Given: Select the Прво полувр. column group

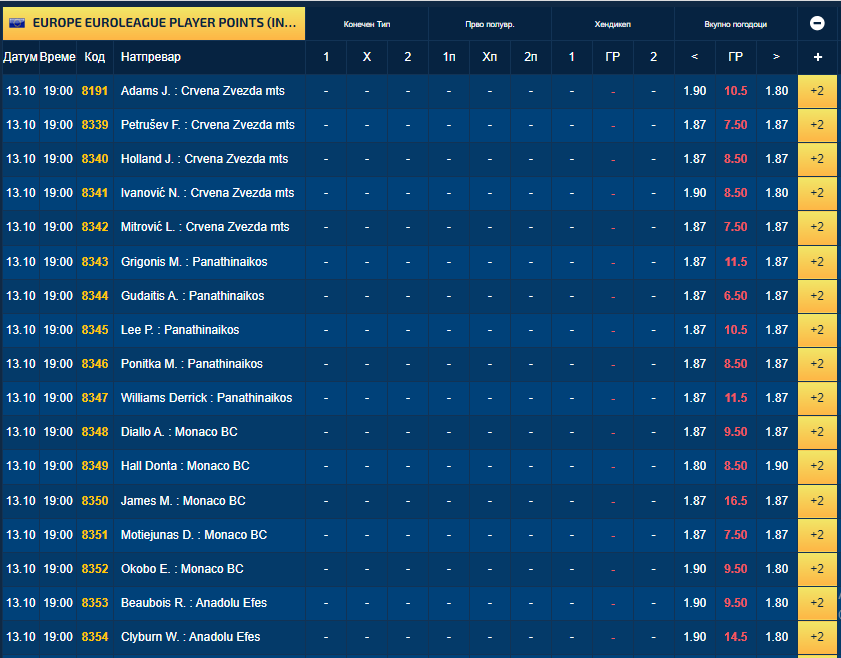Looking at the screenshot, I should coord(490,24).
